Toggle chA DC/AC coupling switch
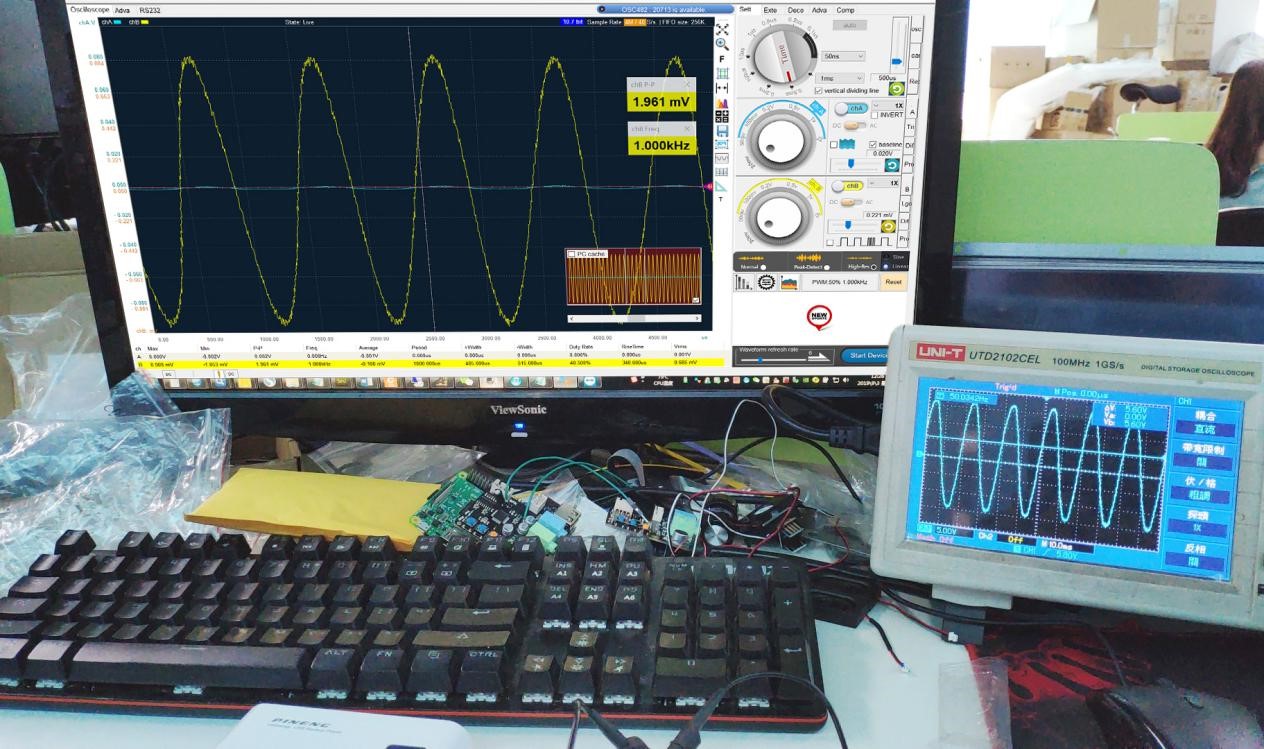Screen dimensions: 1264x749 855,125
